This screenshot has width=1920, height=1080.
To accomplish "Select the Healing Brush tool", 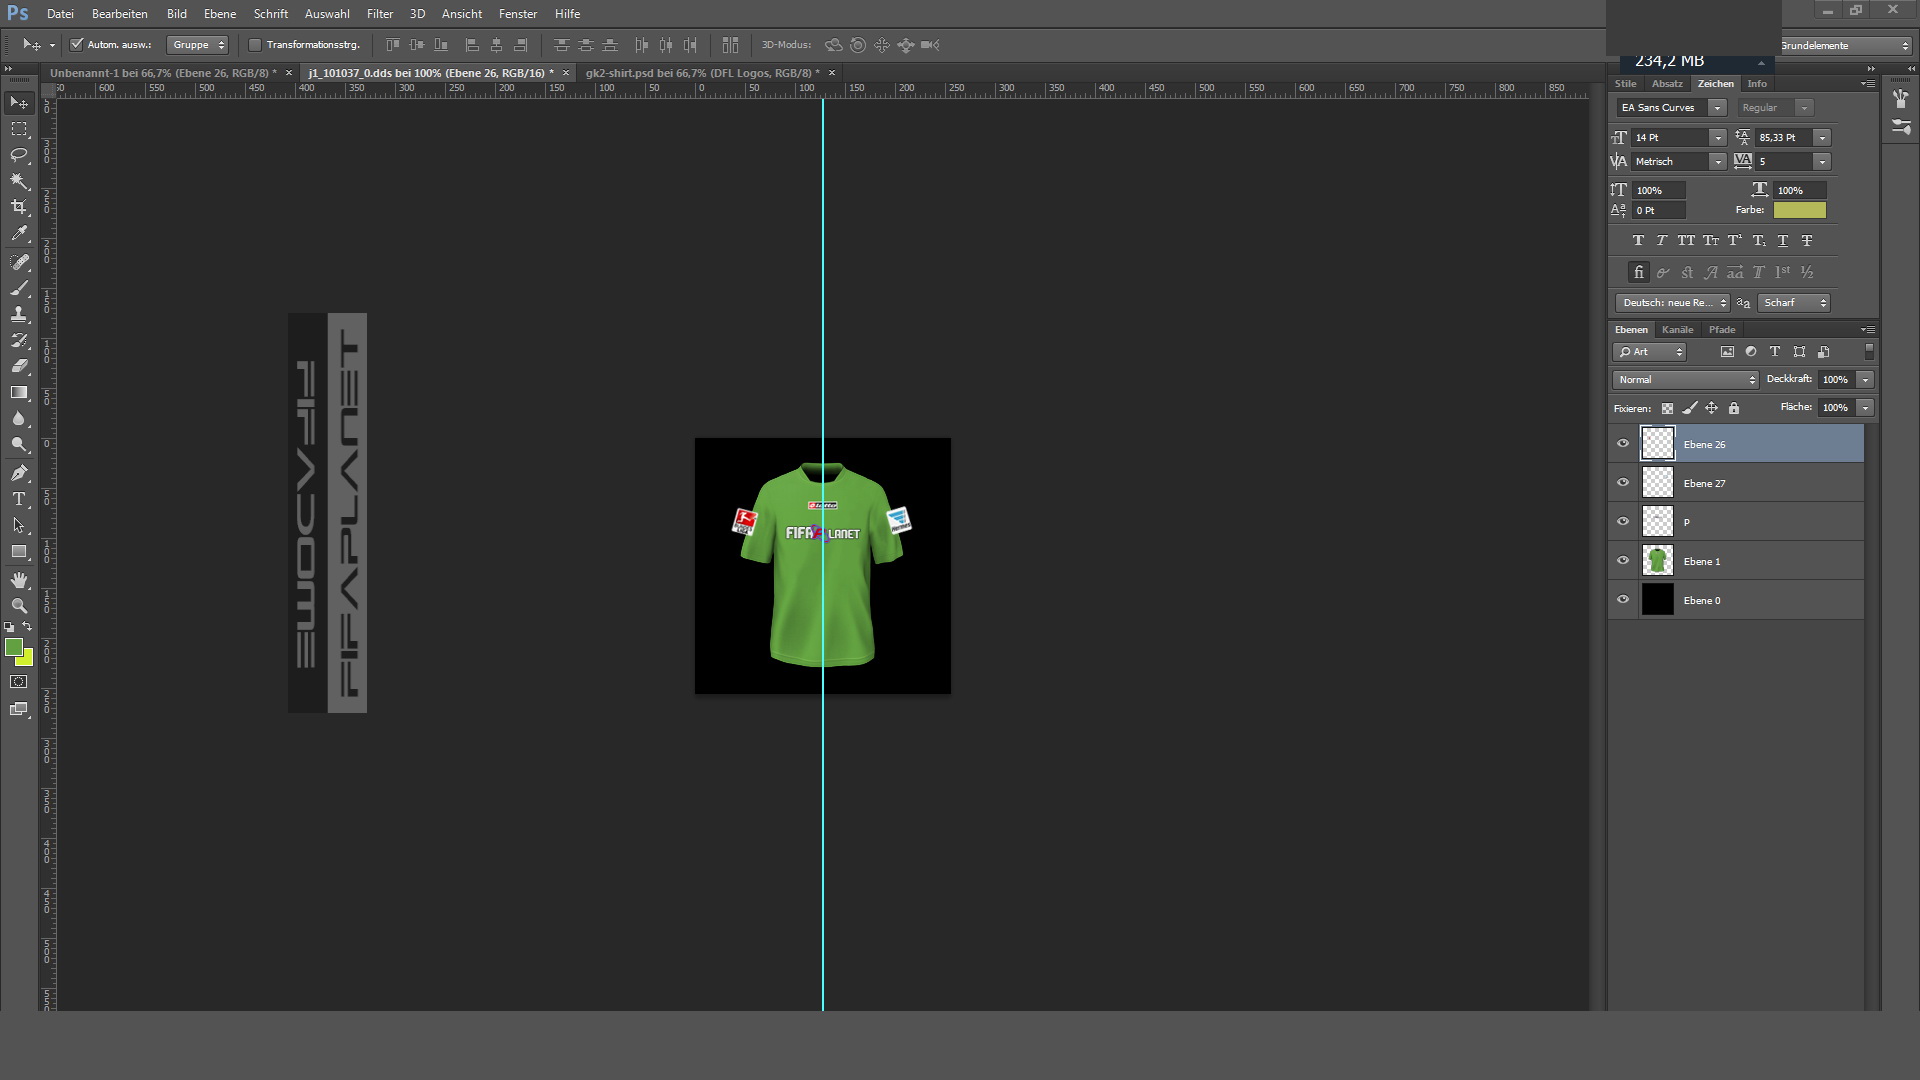I will tap(19, 262).
